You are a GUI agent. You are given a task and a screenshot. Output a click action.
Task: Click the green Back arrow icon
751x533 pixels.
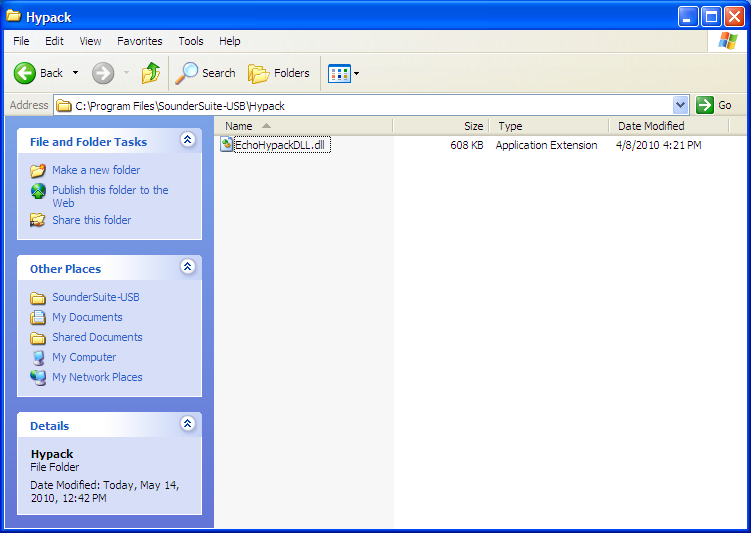[25, 73]
